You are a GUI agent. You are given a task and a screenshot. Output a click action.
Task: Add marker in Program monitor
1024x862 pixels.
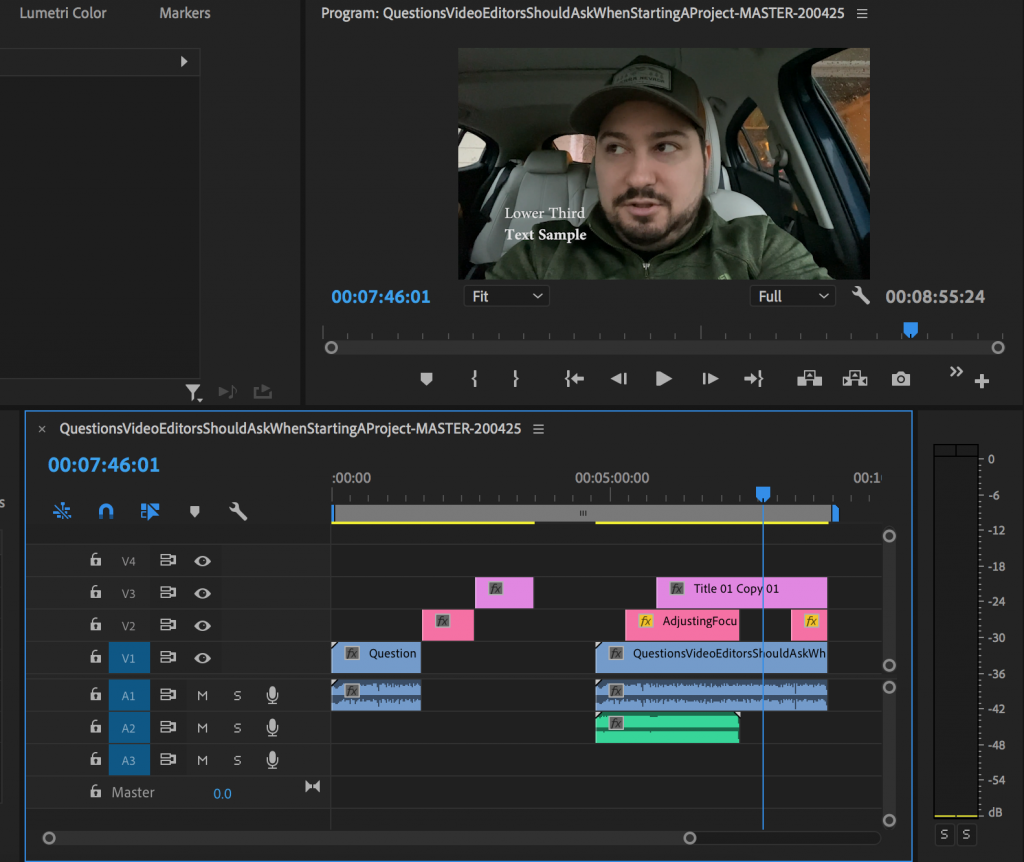coord(426,379)
